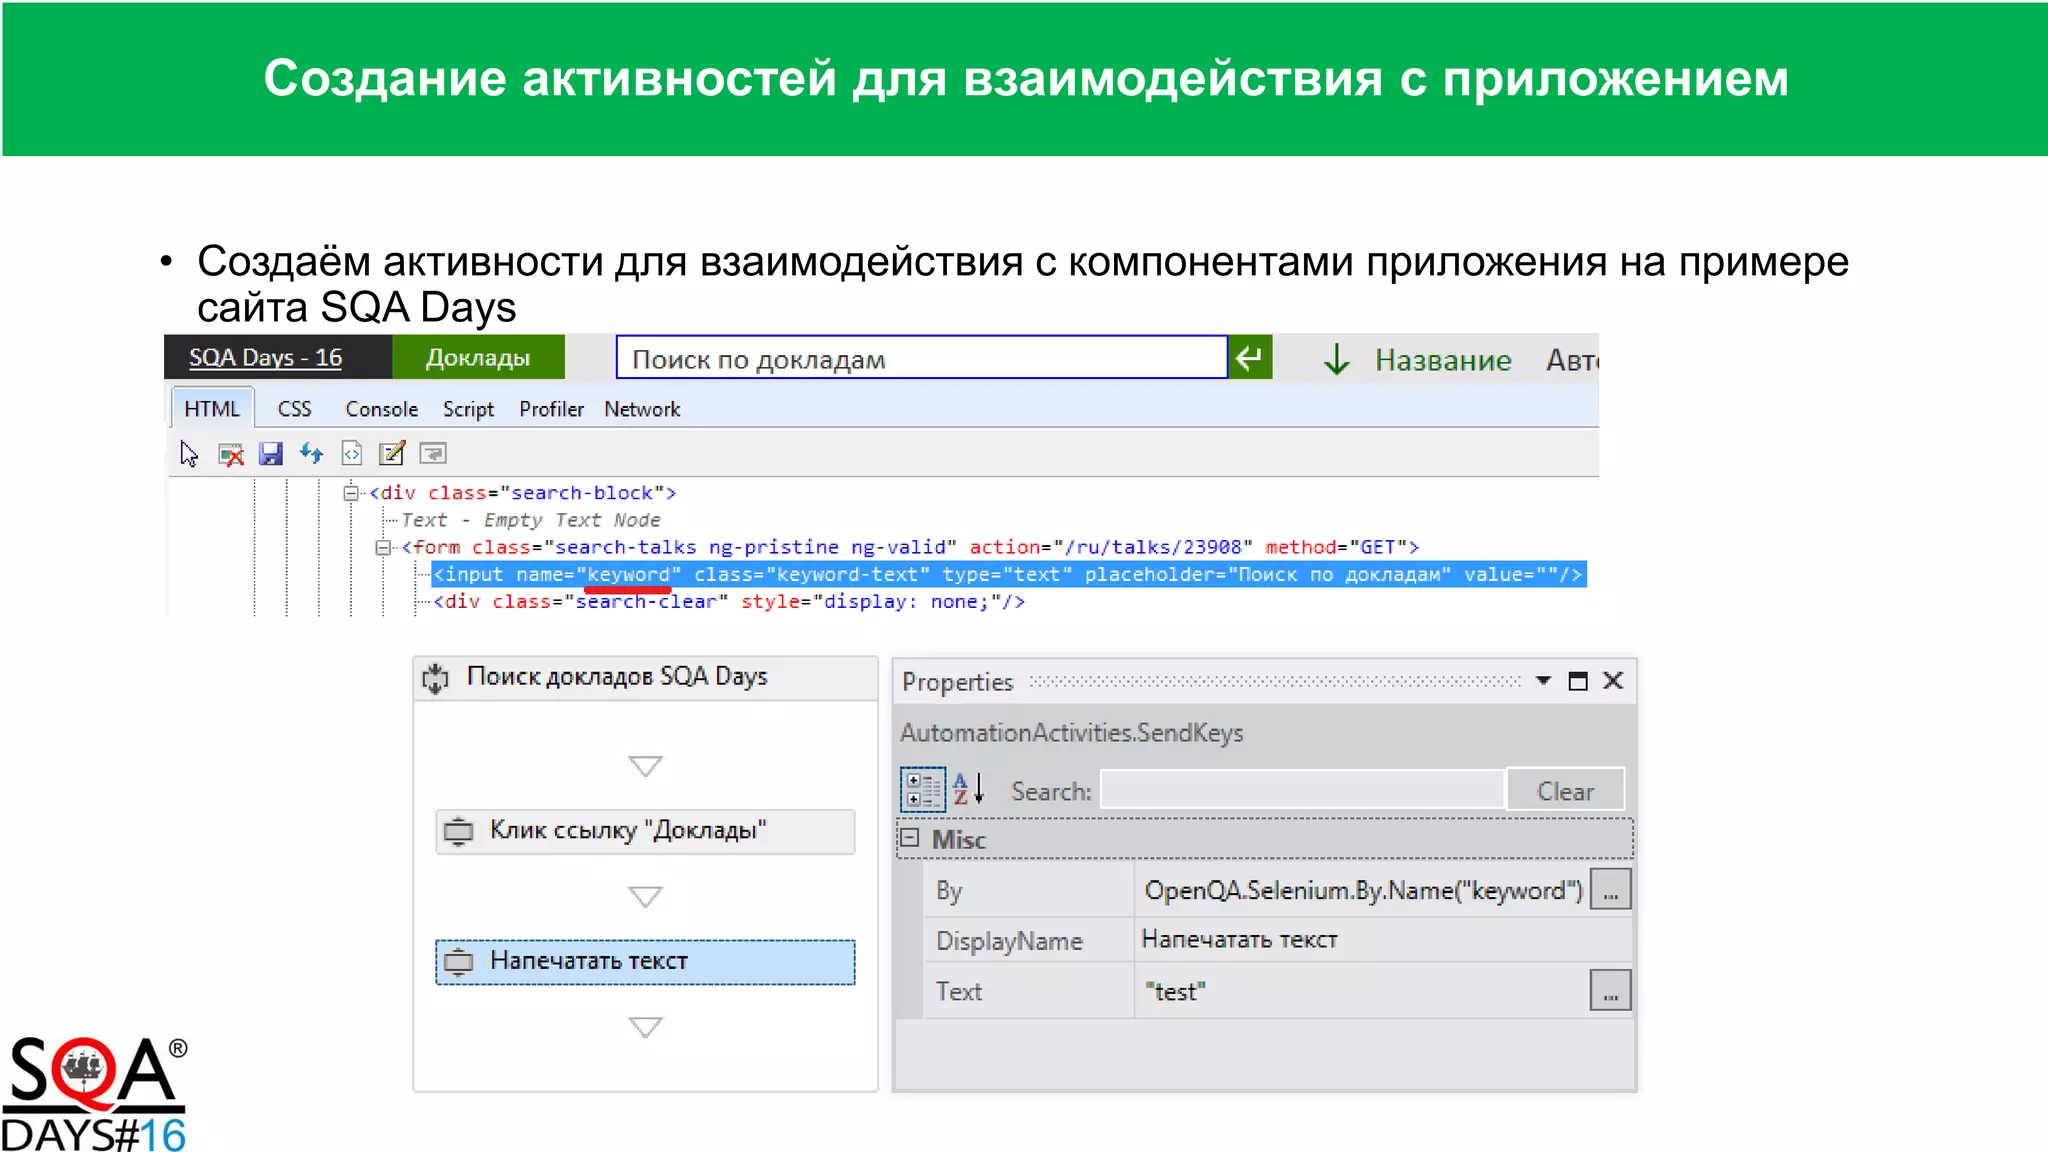Screen dimensions: 2048x1152
Task: Click the DisplayName value Напечатать текст
Action: (1239, 939)
